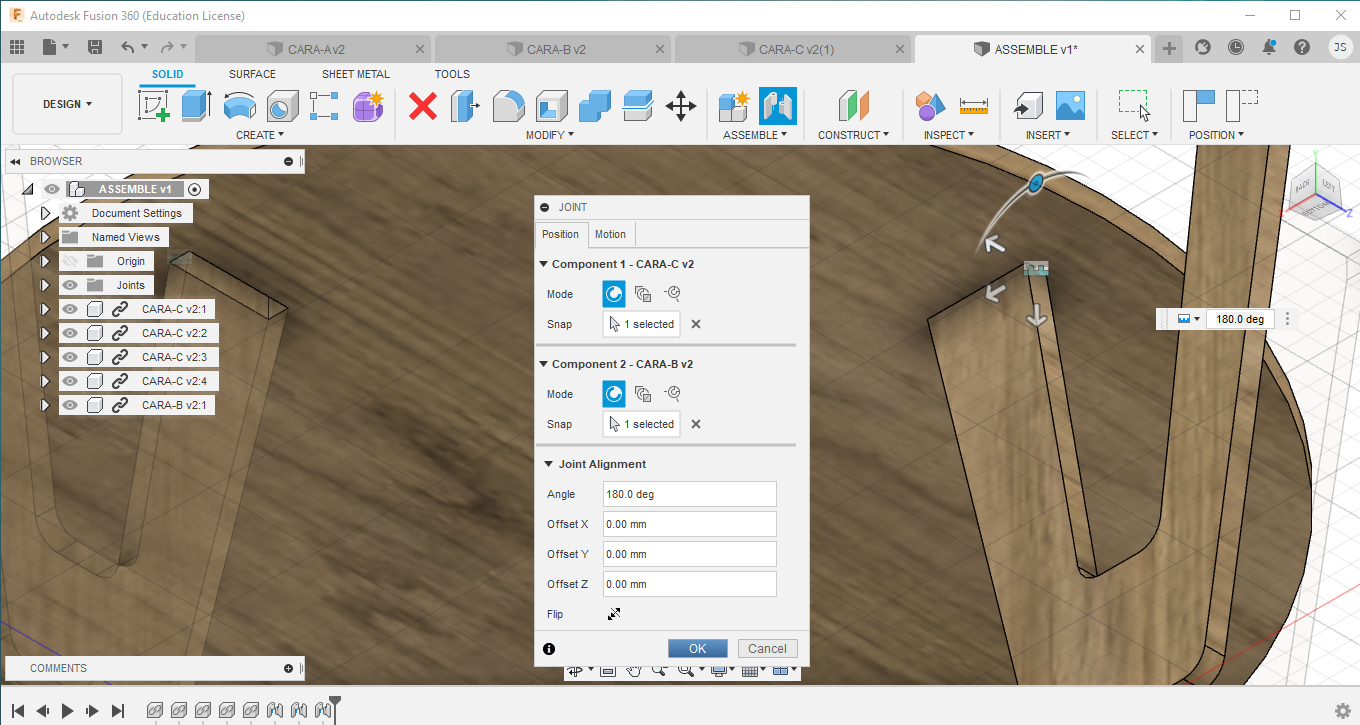
Task: Expand the Named Views node
Action: pos(45,237)
